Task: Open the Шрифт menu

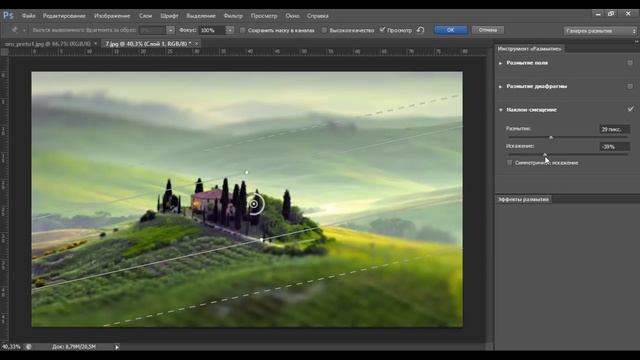Action: [169, 16]
